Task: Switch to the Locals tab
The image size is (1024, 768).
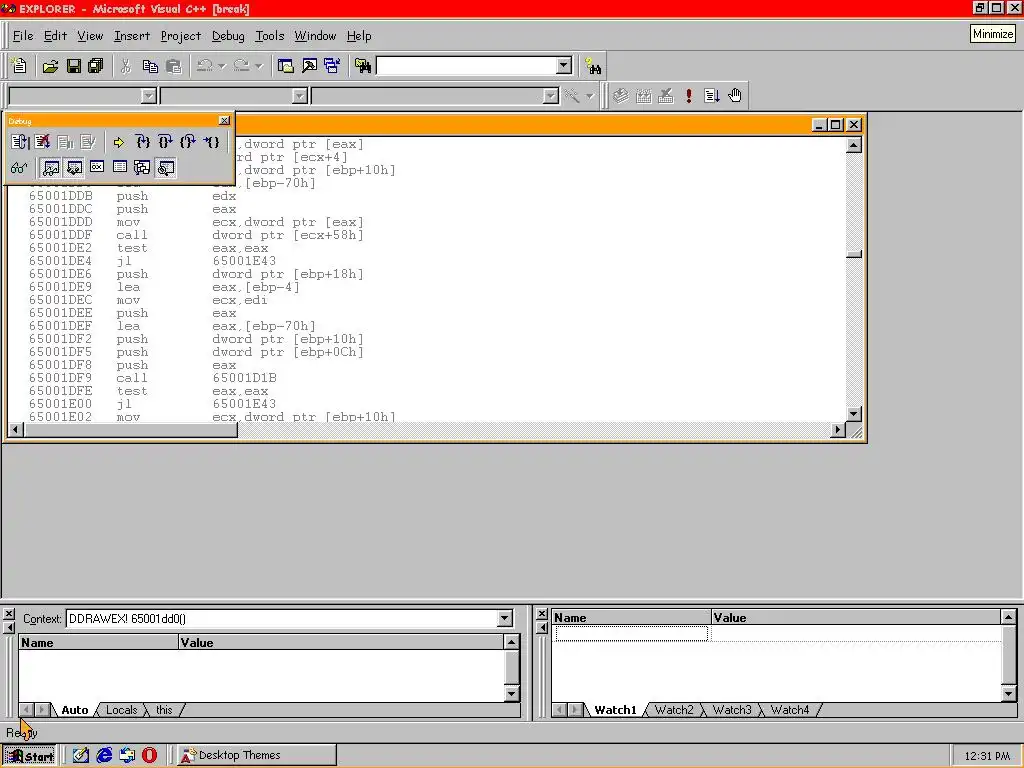Action: click(121, 710)
